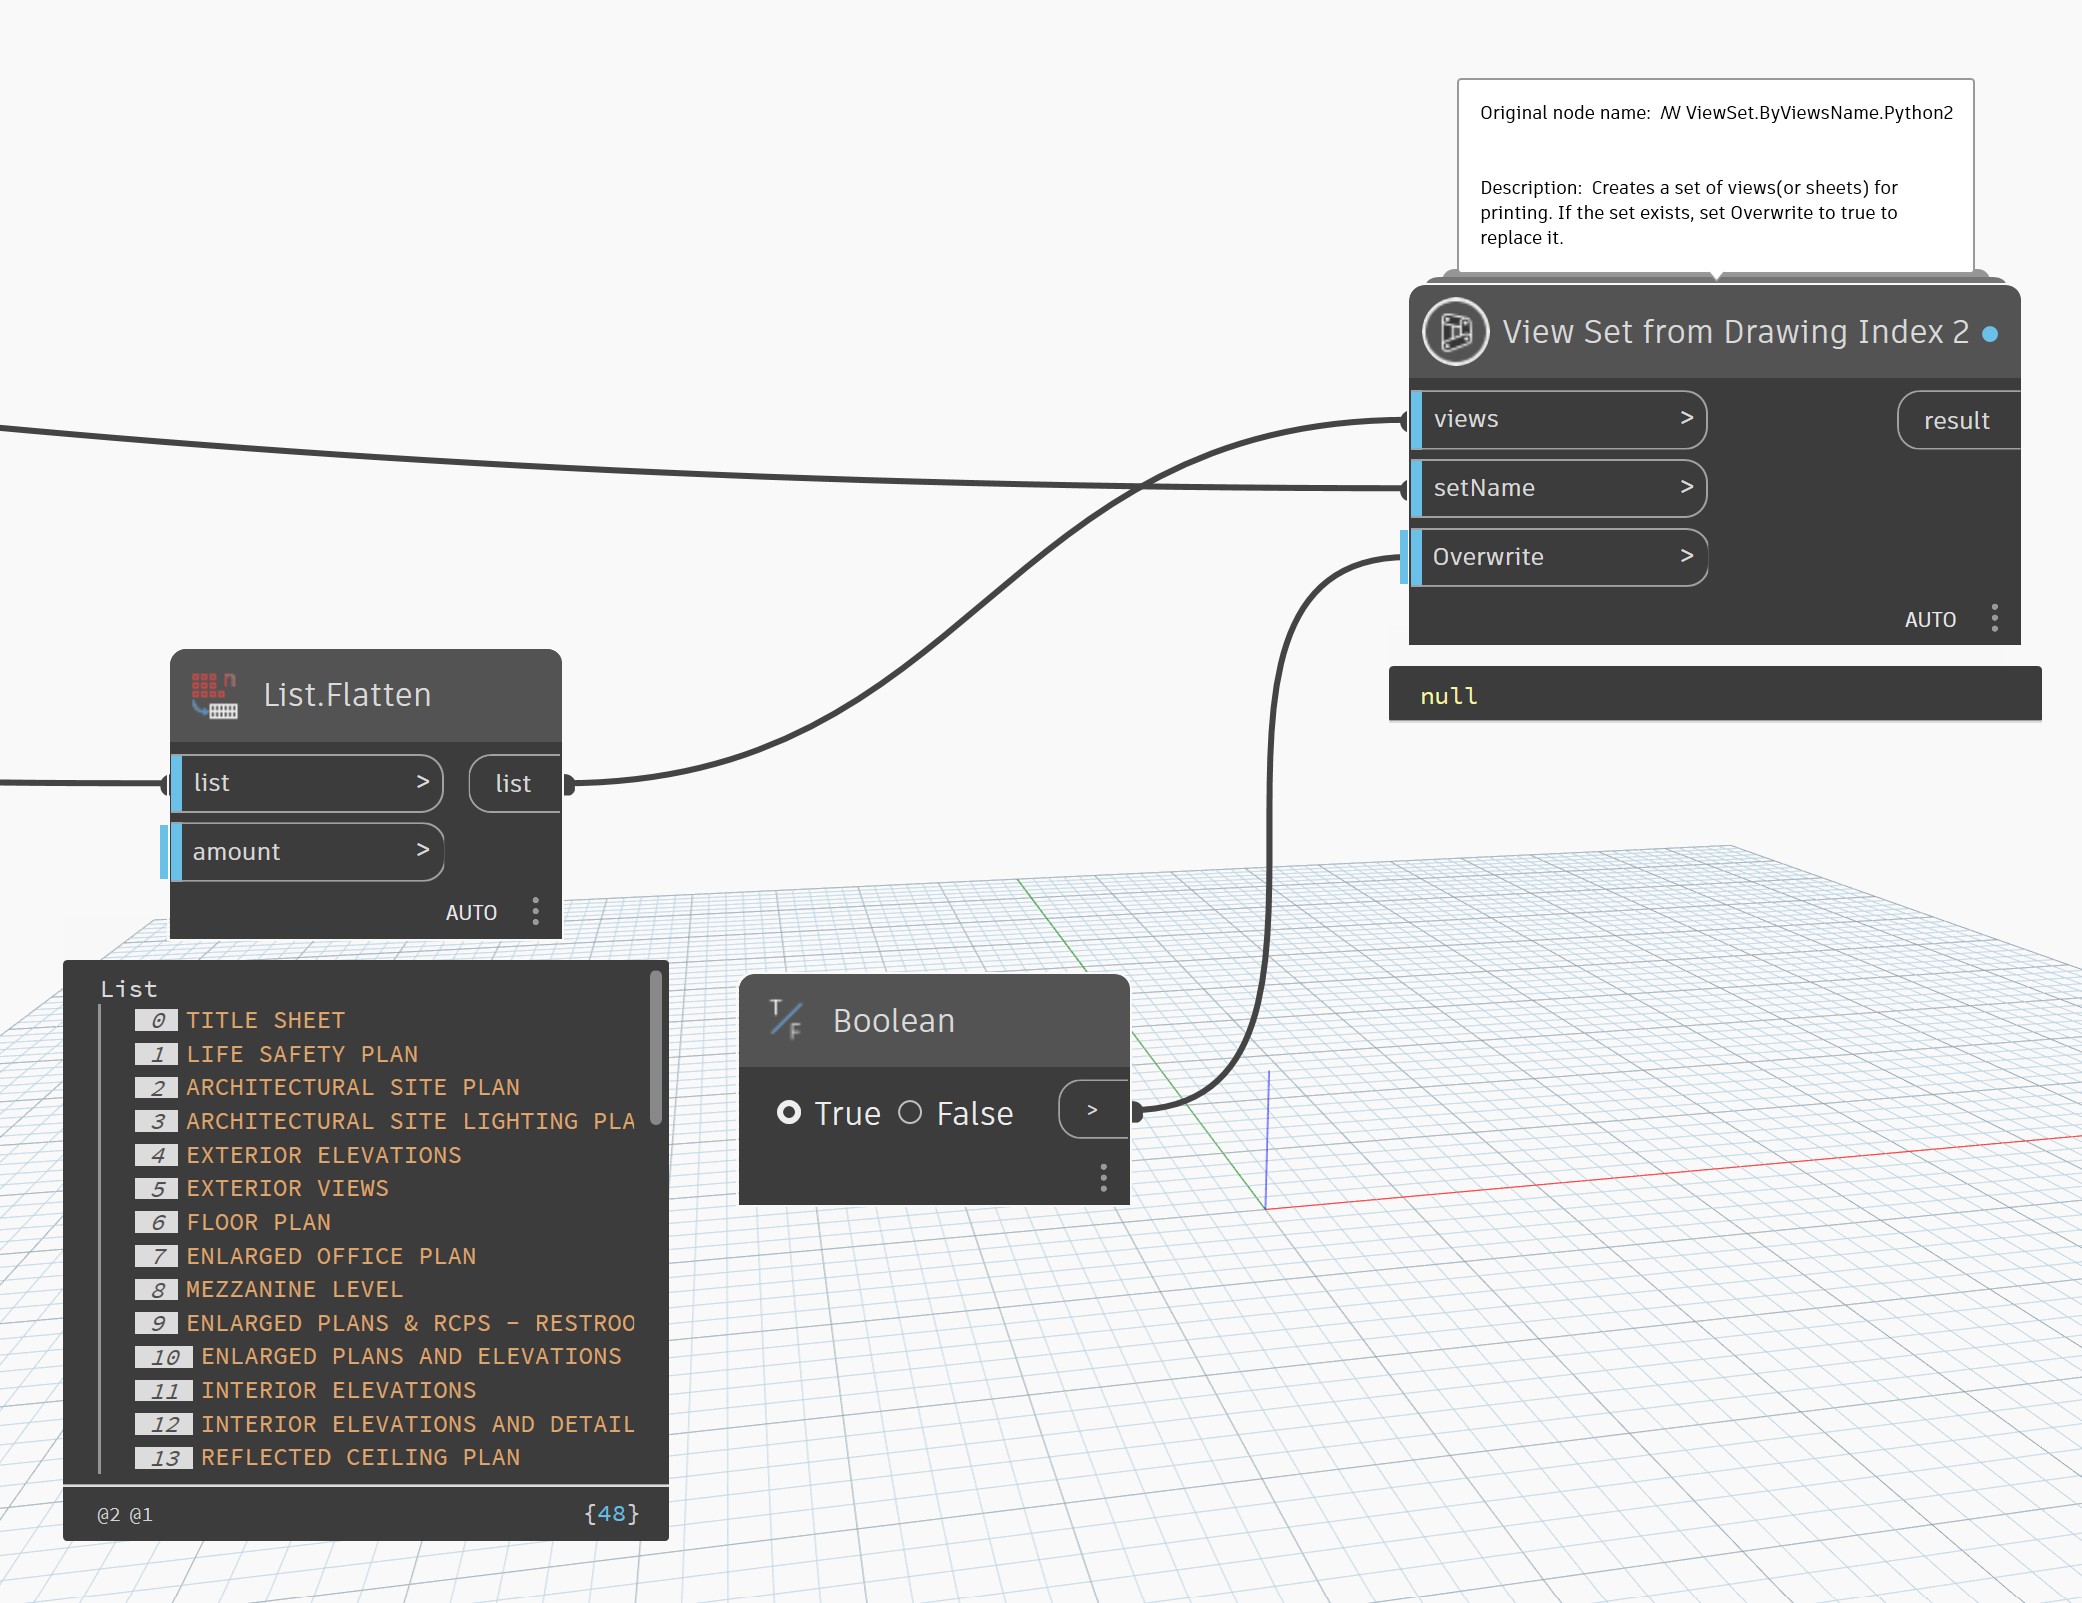Screen dimensions: 2082x1603
Task: Click the blue status dot on View Set header
Action: [x=1990, y=334]
